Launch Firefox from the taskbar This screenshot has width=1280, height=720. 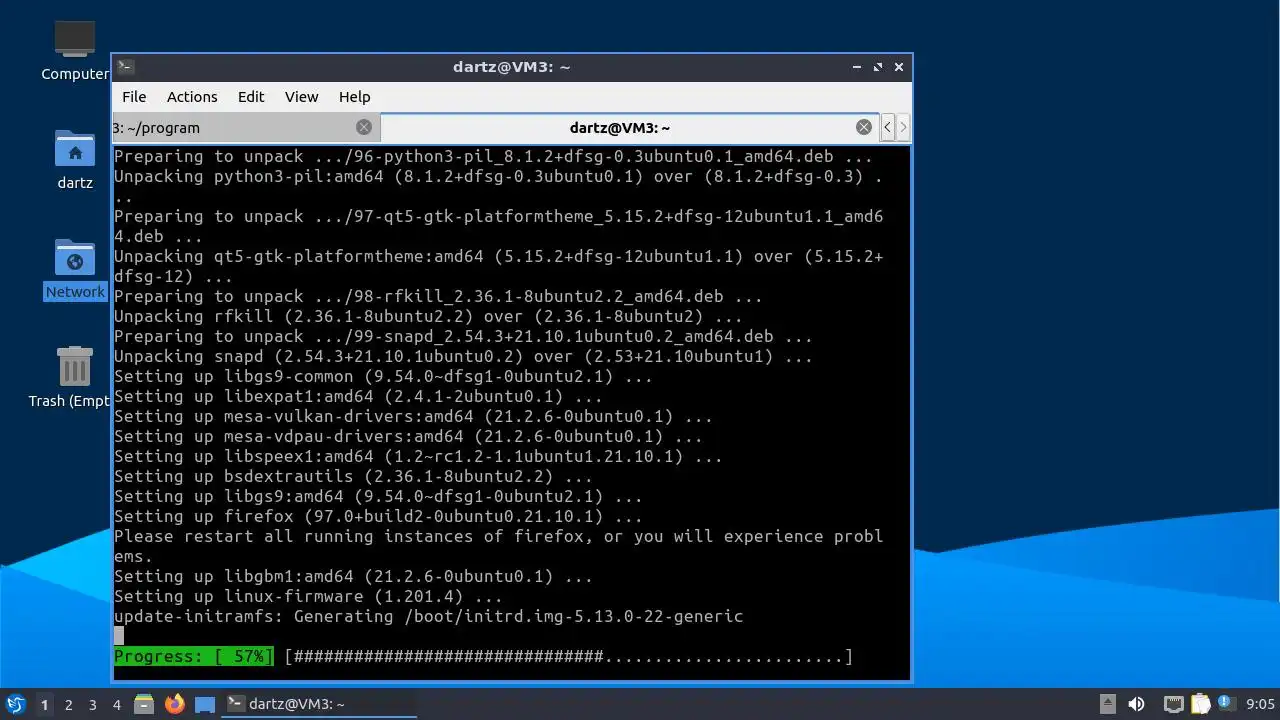[x=175, y=704]
